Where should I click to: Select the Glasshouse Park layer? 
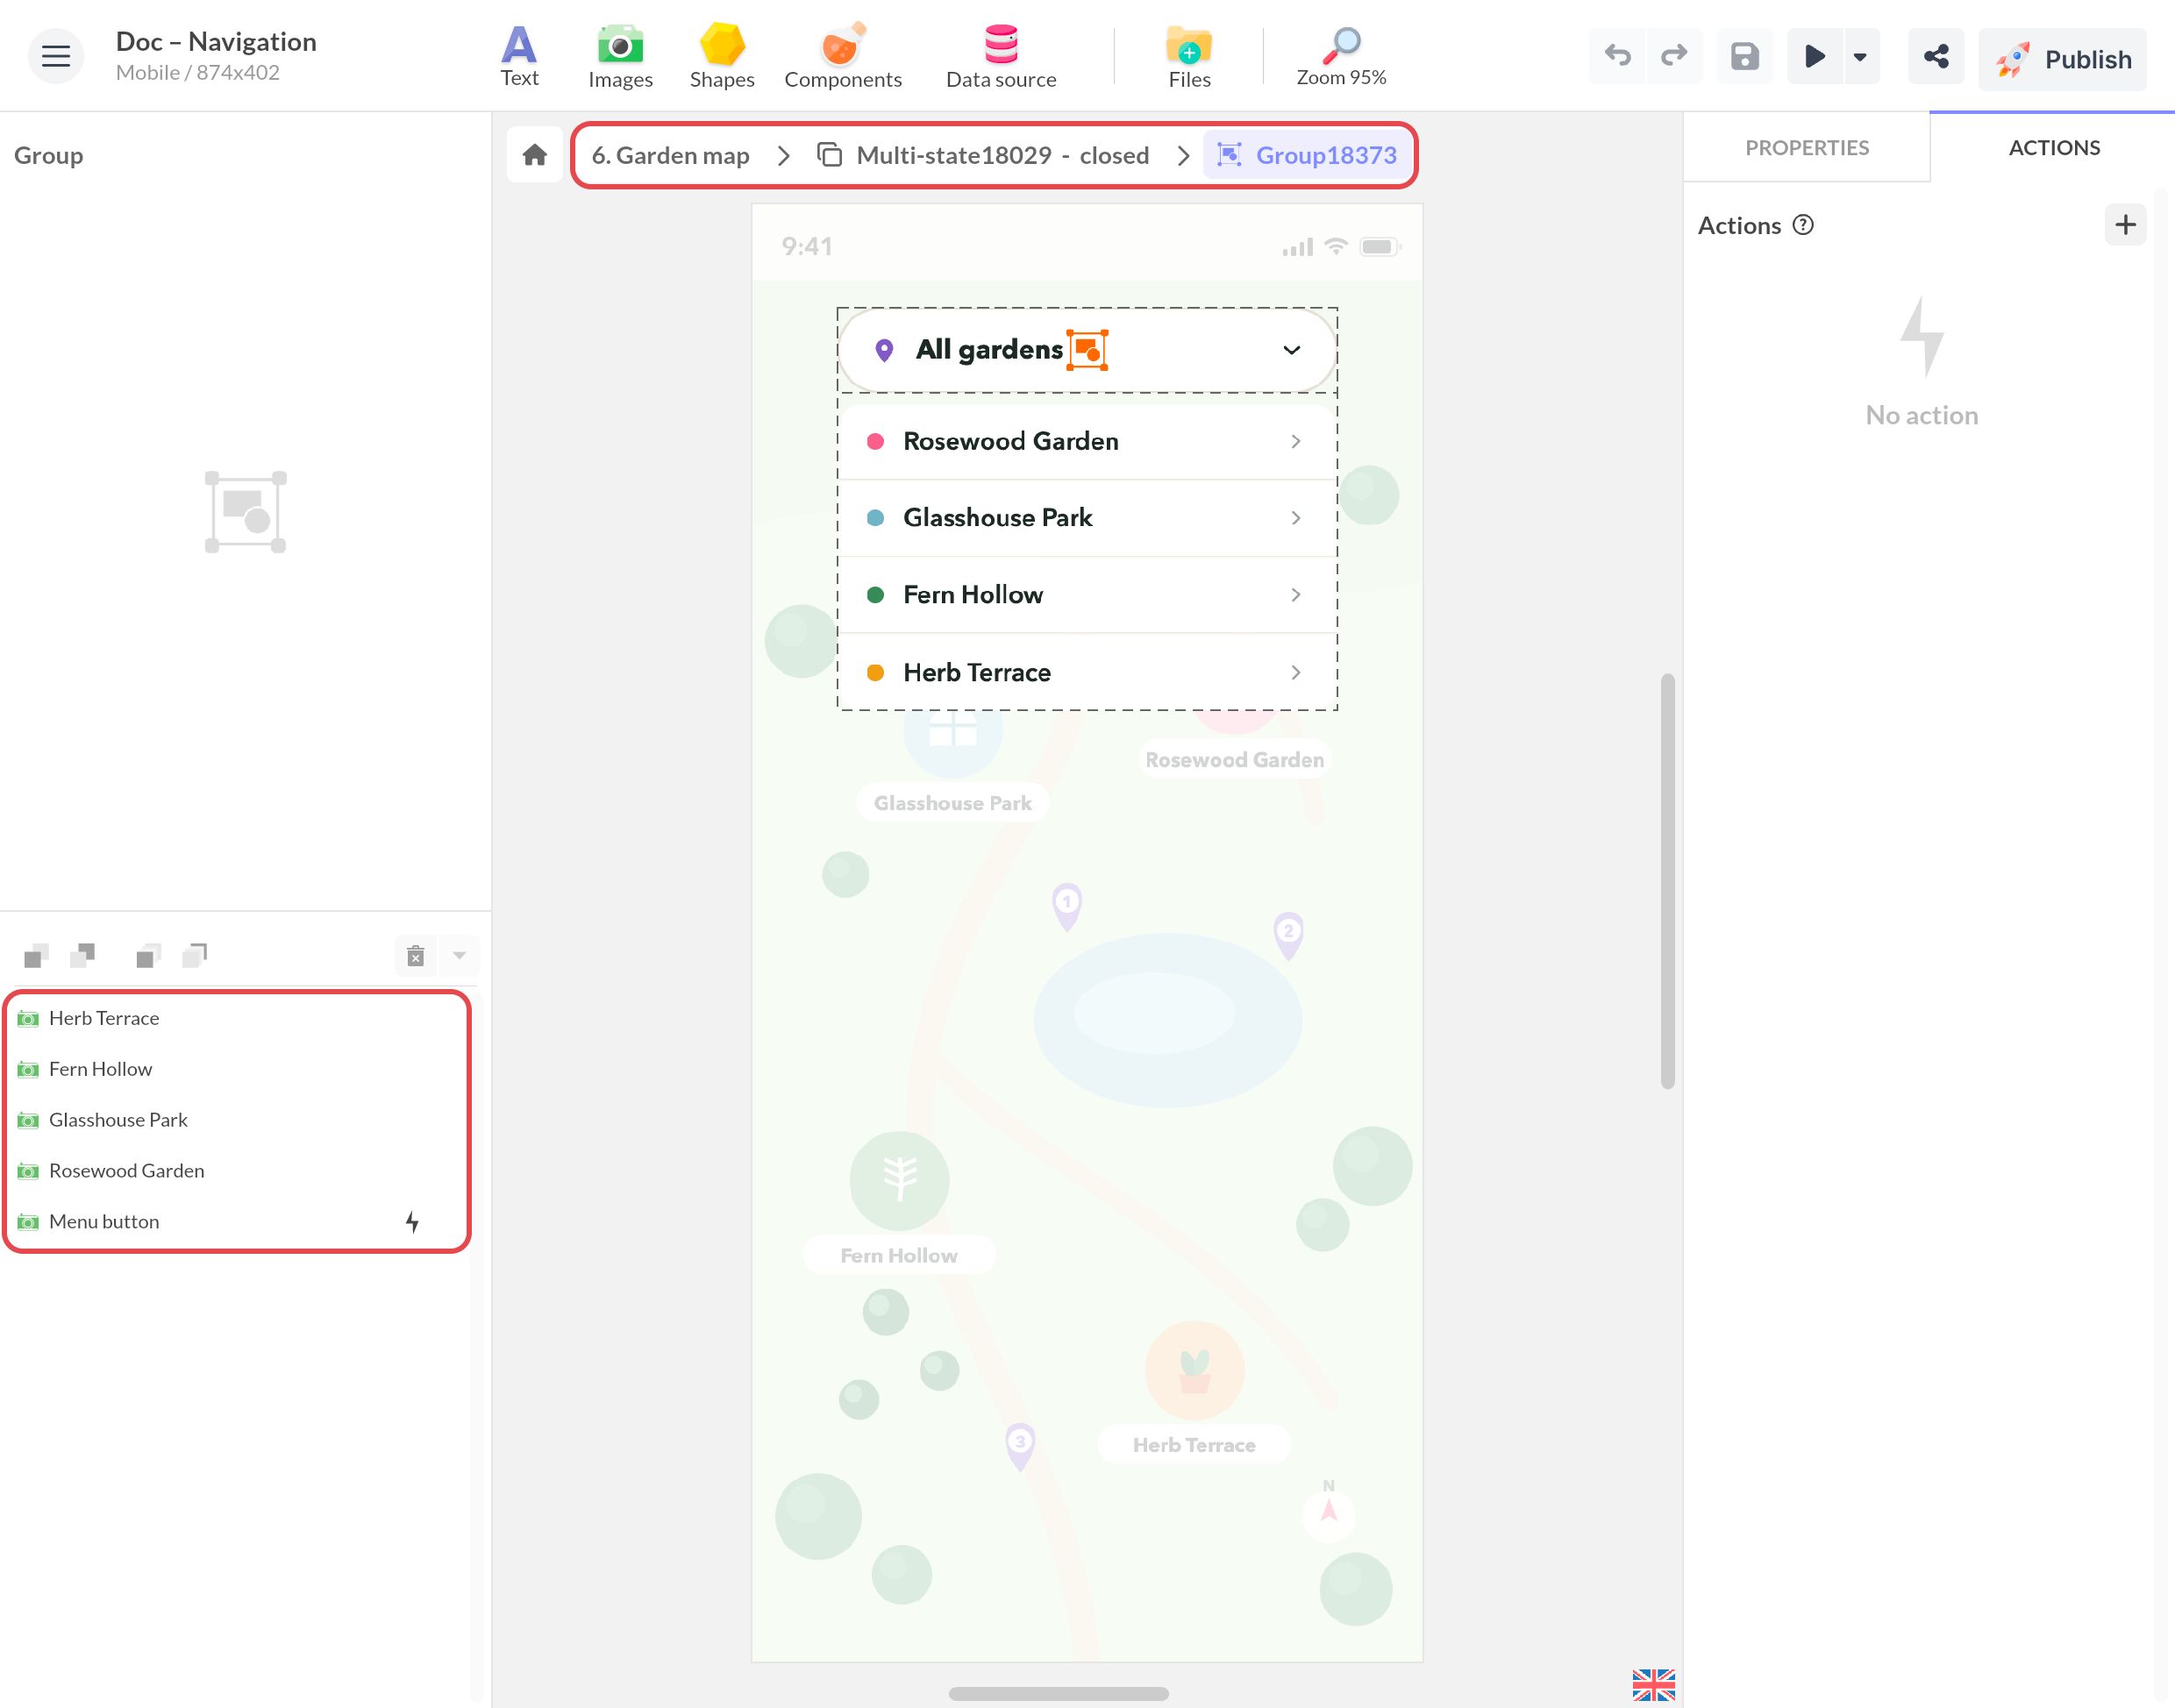[x=238, y=1120]
